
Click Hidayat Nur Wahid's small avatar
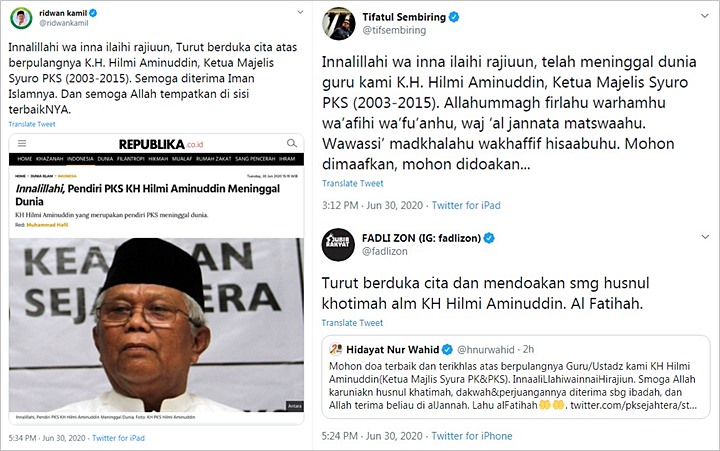336,350
